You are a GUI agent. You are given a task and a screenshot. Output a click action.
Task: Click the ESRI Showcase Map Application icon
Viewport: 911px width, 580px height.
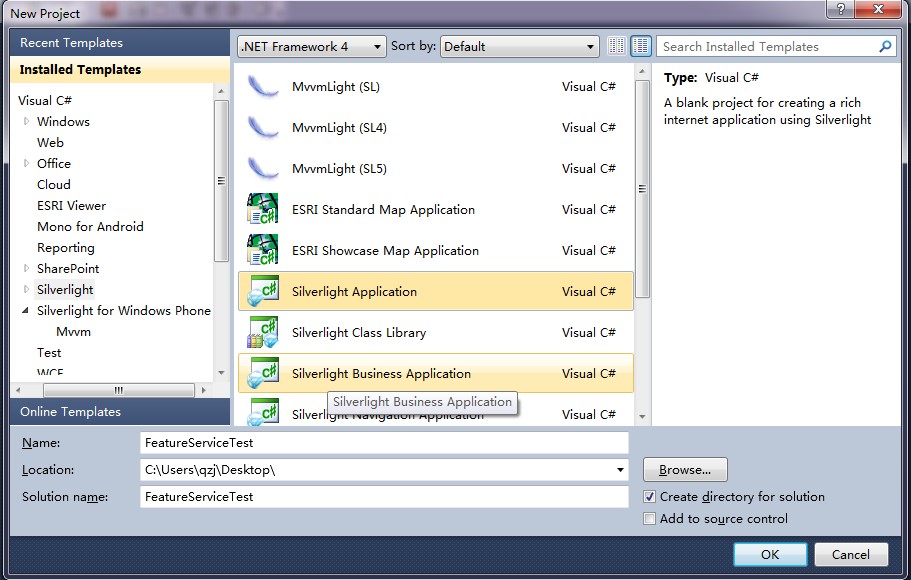point(263,250)
